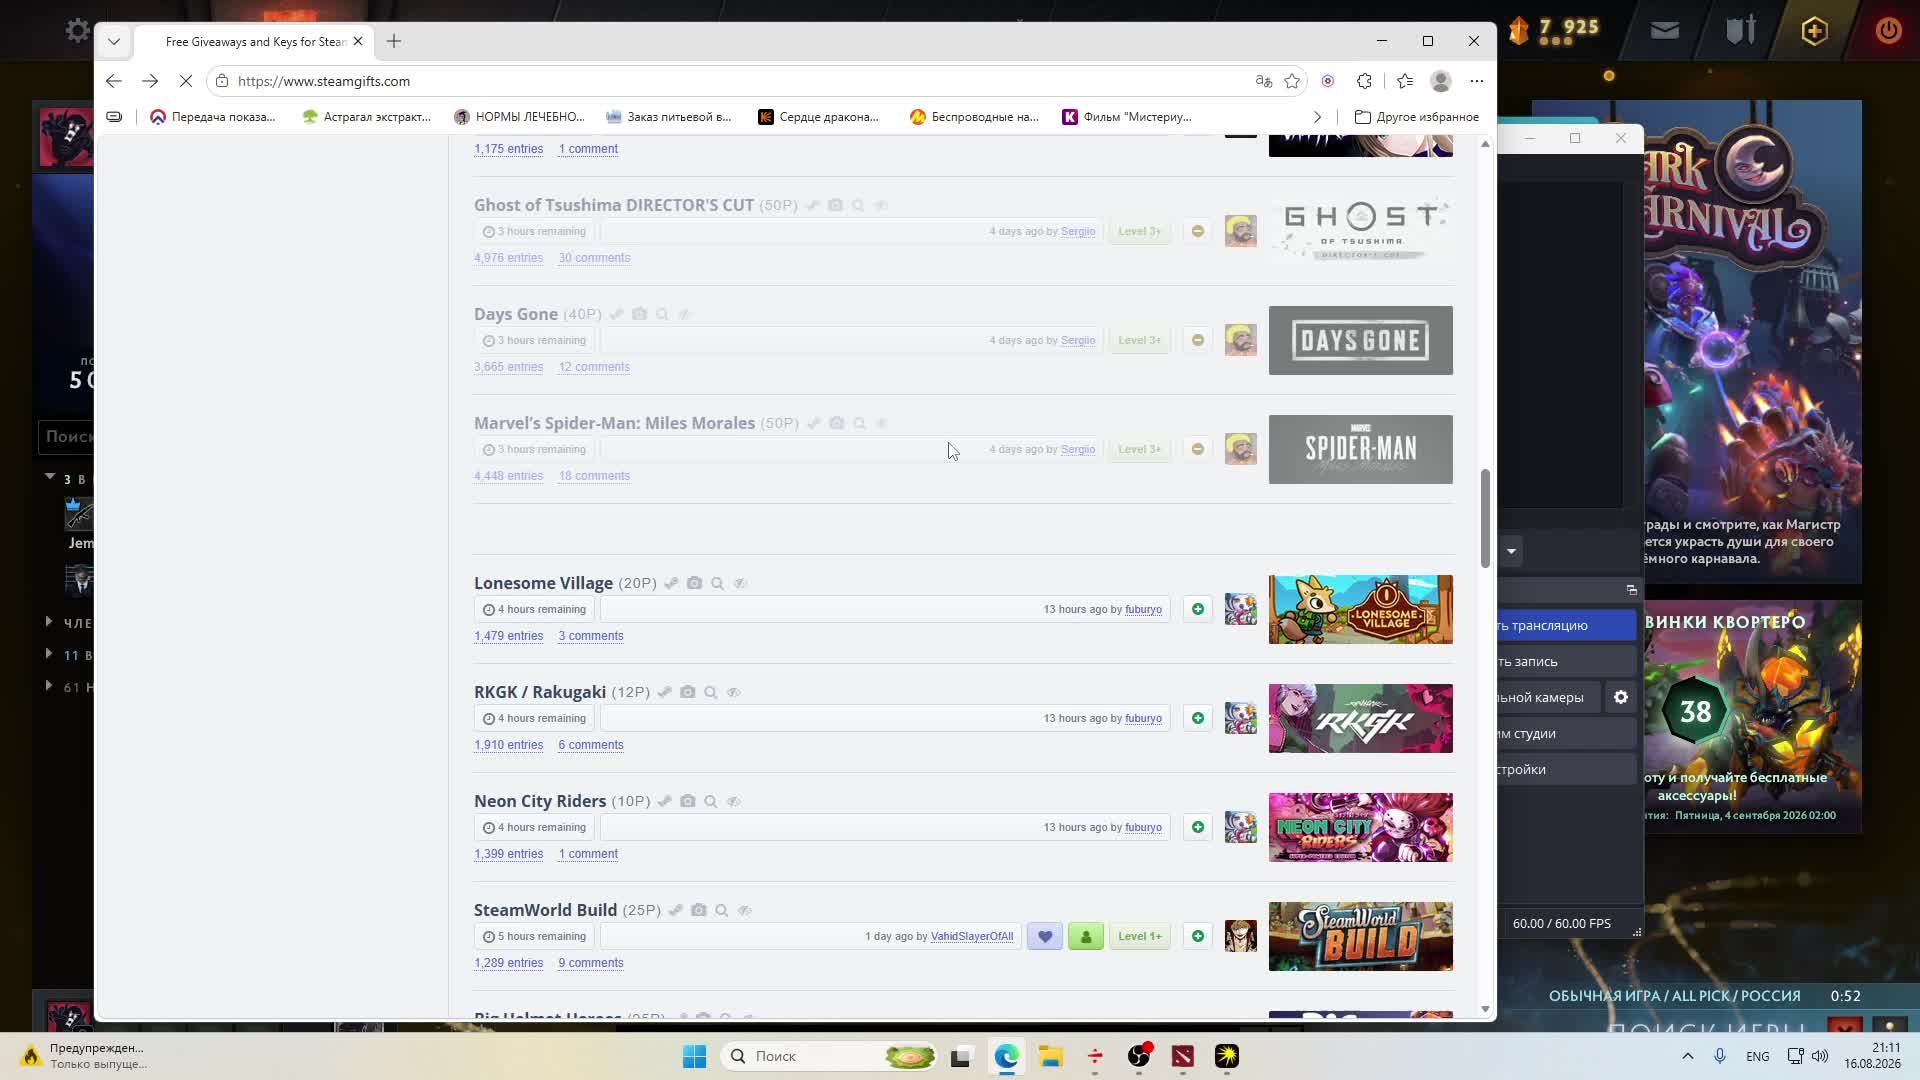Viewport: 1920px width, 1080px height.
Task: Hide Neon City Riders with eye icon
Action: click(x=733, y=801)
